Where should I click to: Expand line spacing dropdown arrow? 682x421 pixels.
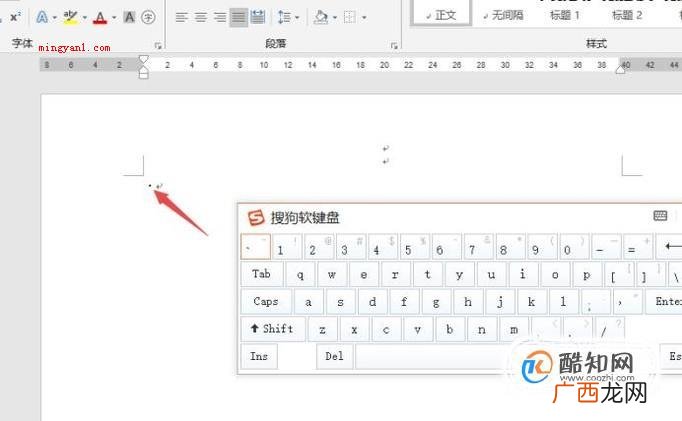[x=297, y=17]
